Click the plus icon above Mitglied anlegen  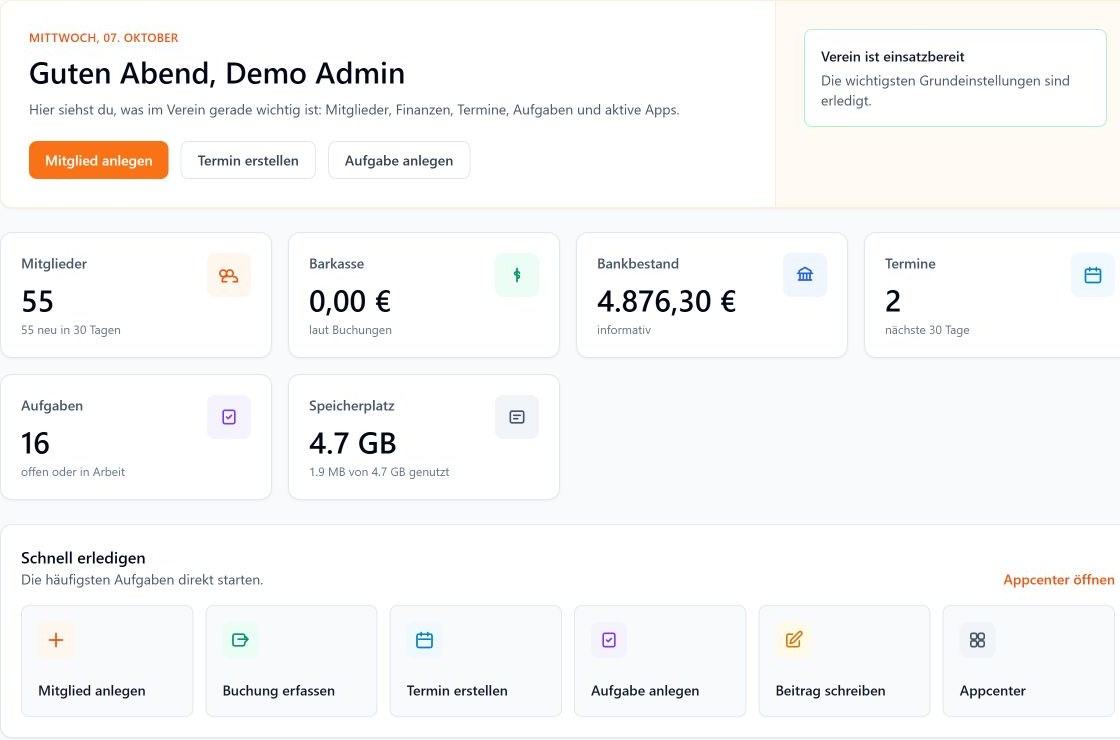(x=56, y=640)
